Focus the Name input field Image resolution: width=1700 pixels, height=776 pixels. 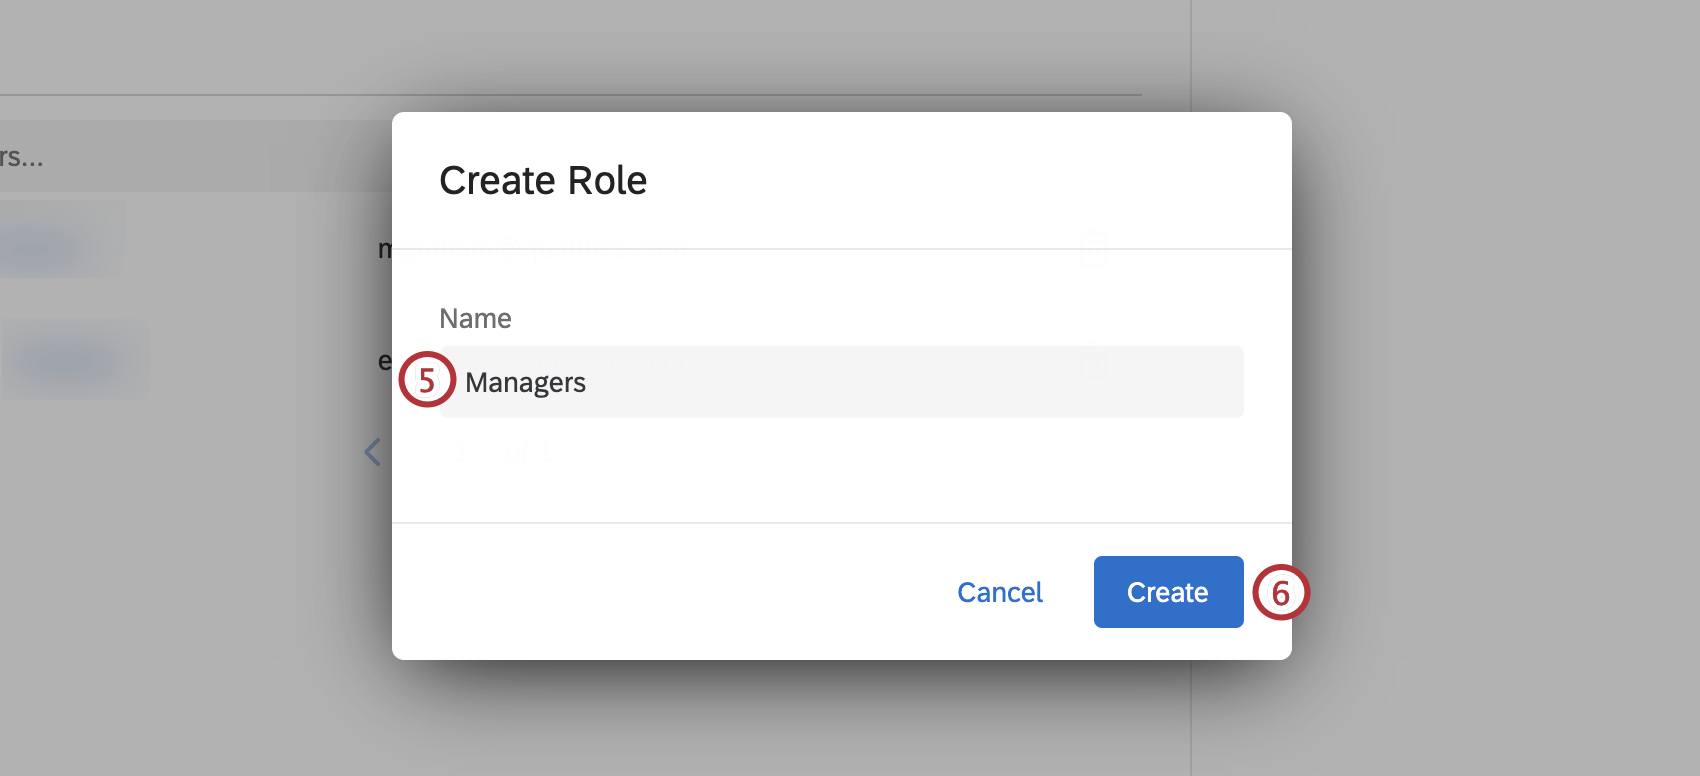[840, 382]
